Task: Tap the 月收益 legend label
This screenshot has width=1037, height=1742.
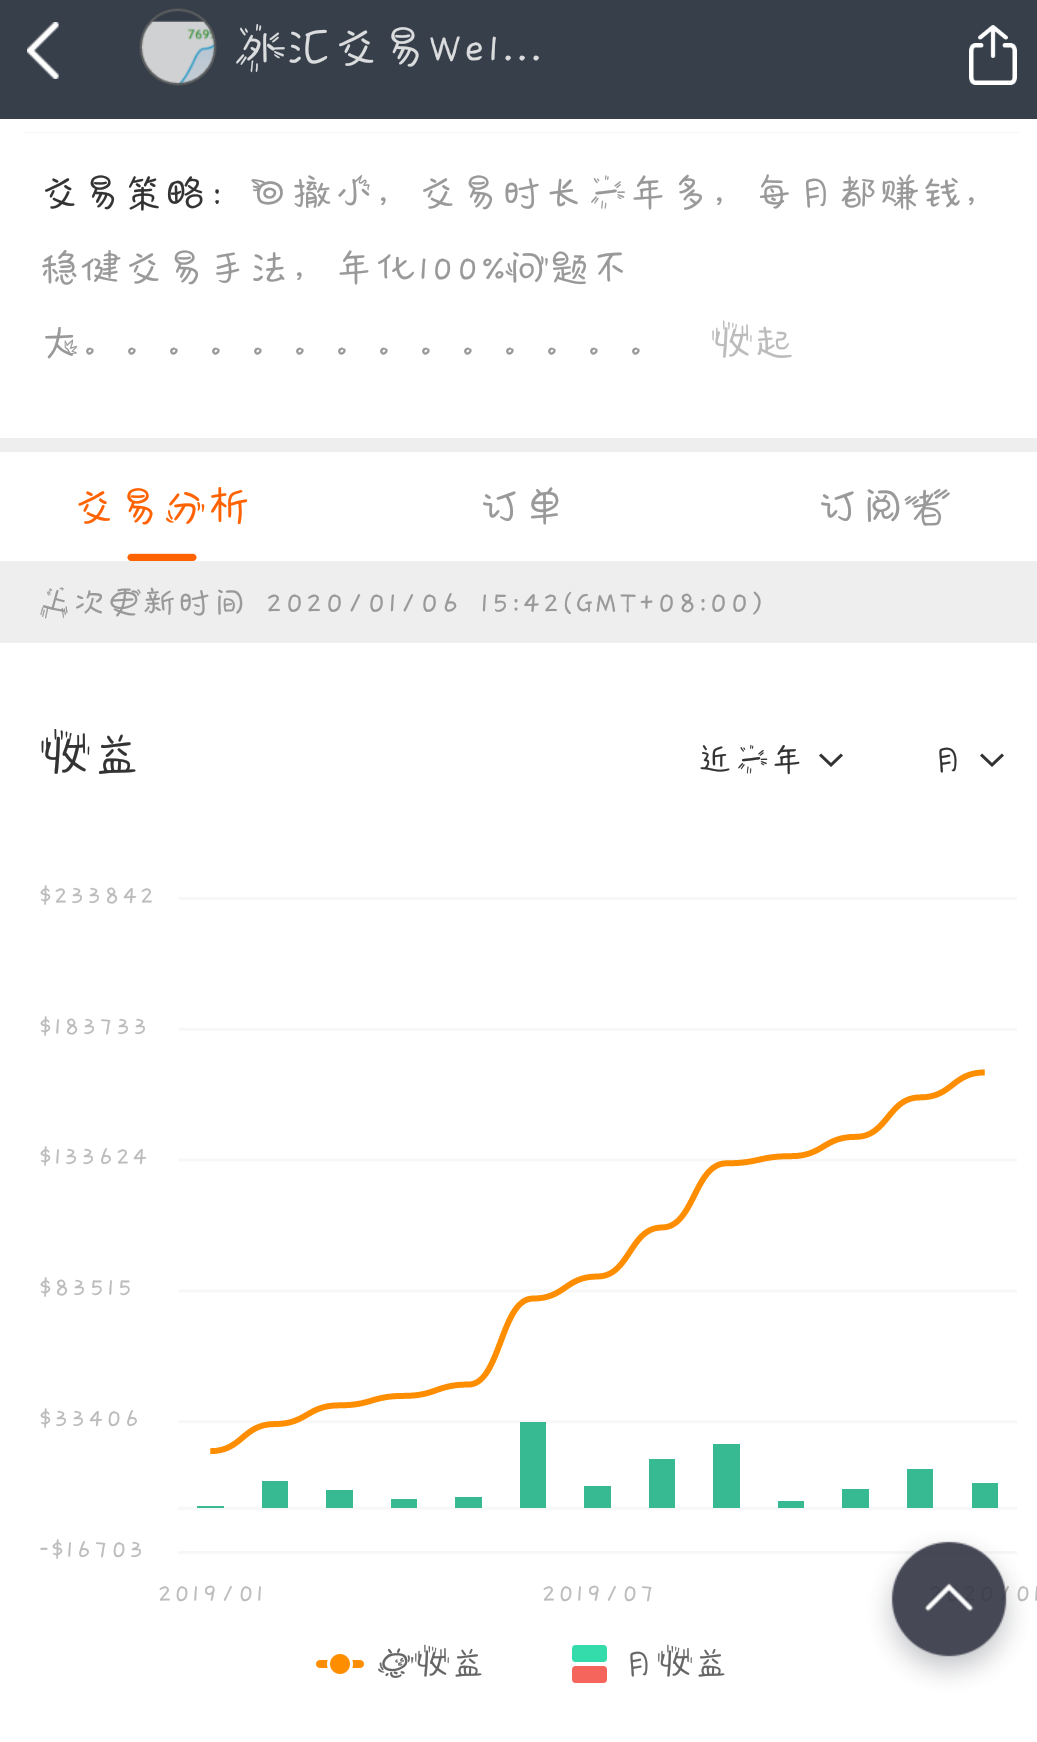Action: (x=676, y=1664)
